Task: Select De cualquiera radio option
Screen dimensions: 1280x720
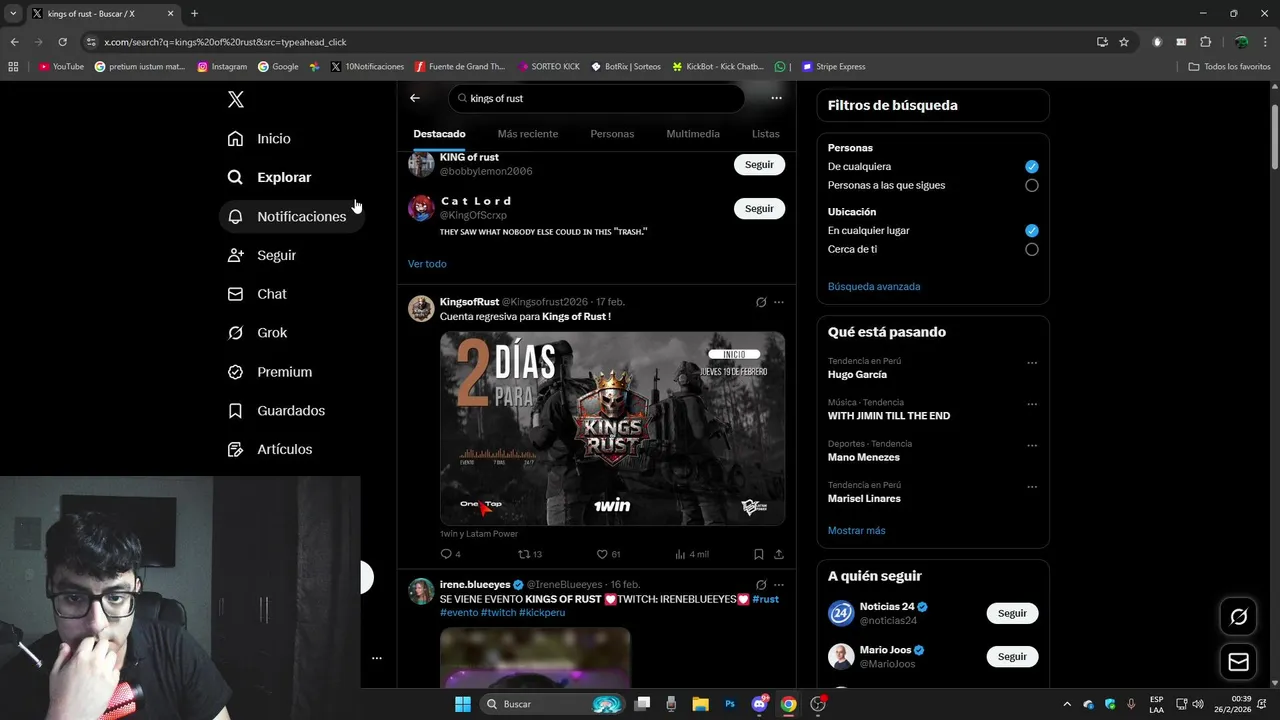Action: tap(1031, 167)
